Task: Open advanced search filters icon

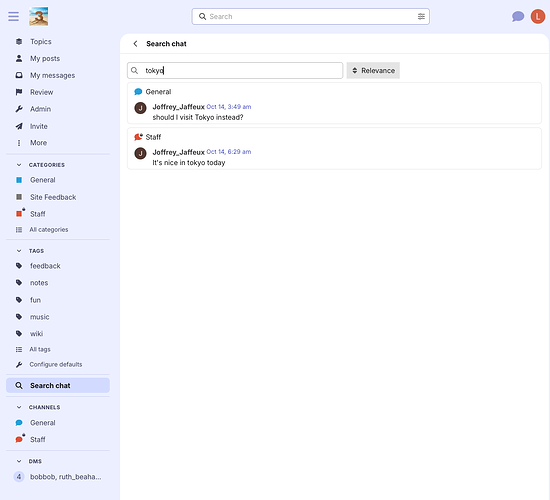Action: pyautogui.click(x=421, y=16)
